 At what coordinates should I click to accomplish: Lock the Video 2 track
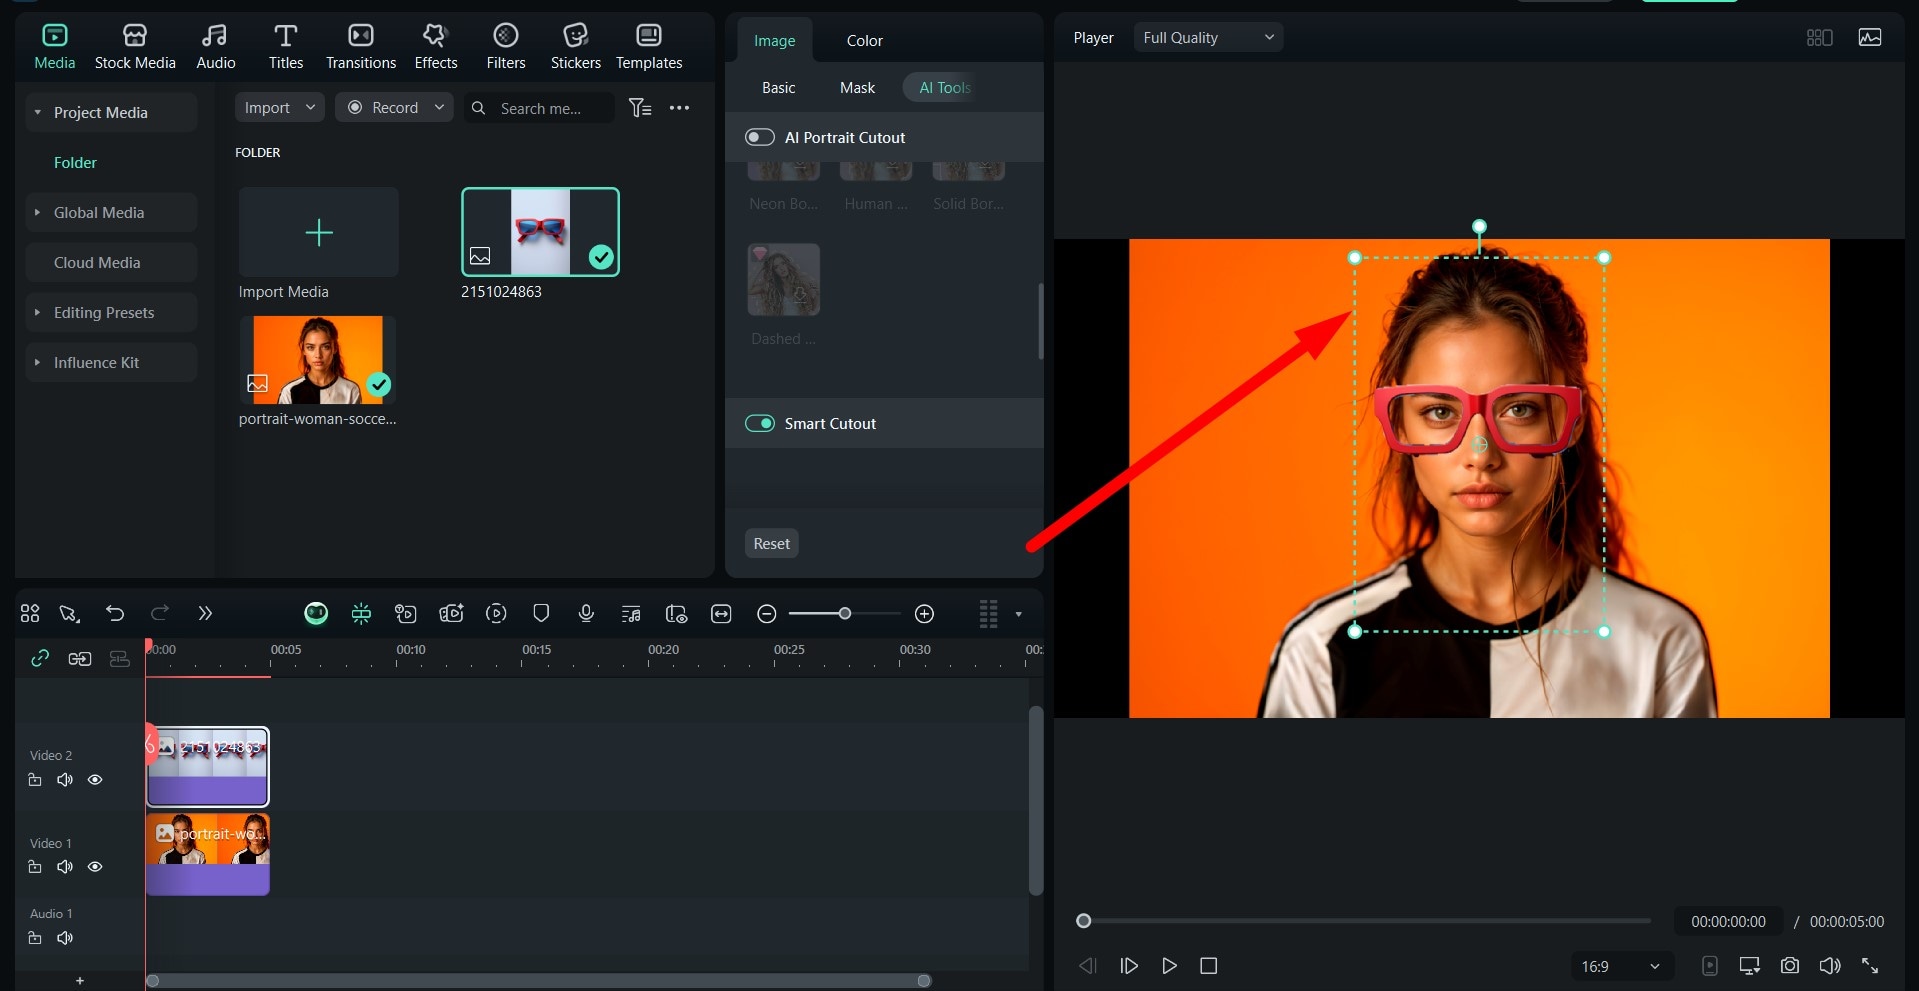tap(35, 780)
